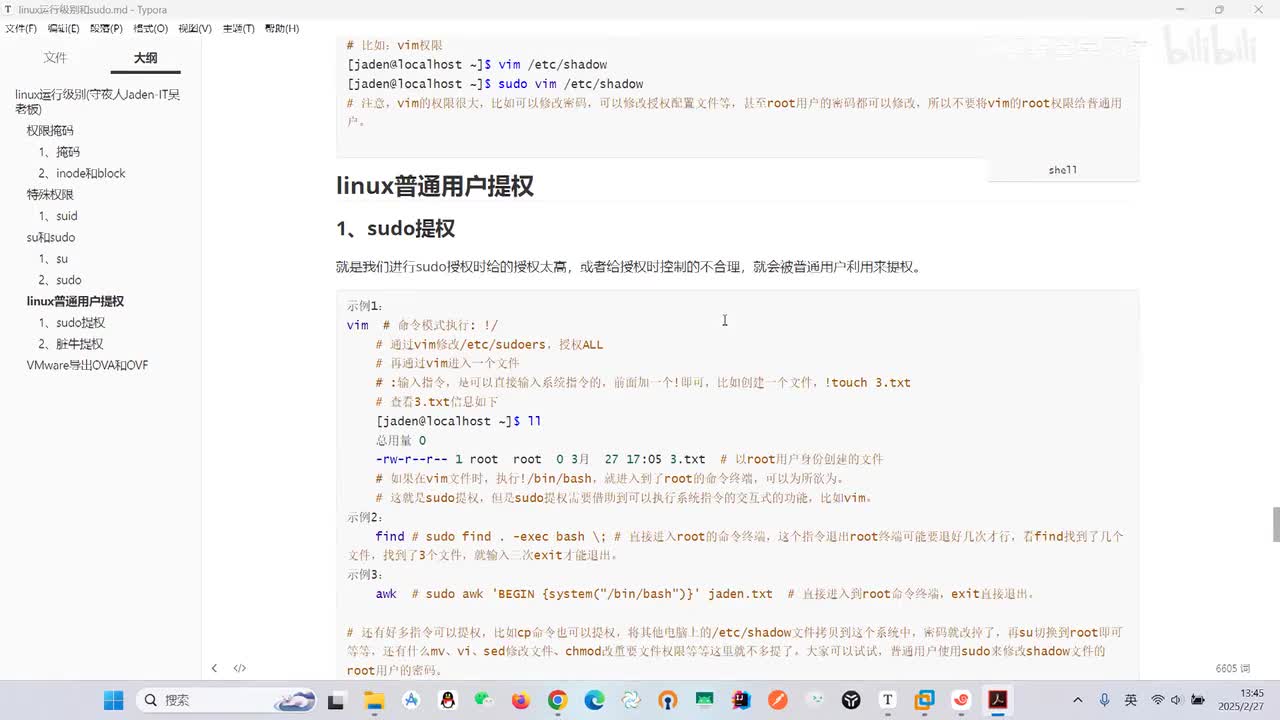1280x720 pixels.
Task: Launch the QQ penguin taskbar icon
Action: (447, 700)
